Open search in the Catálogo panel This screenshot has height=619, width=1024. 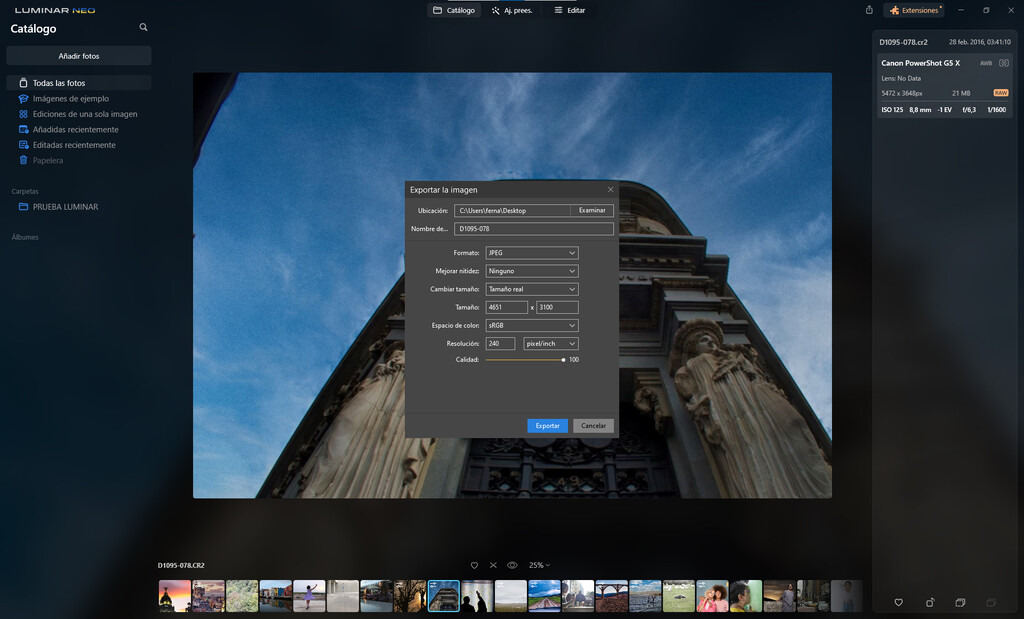(143, 28)
